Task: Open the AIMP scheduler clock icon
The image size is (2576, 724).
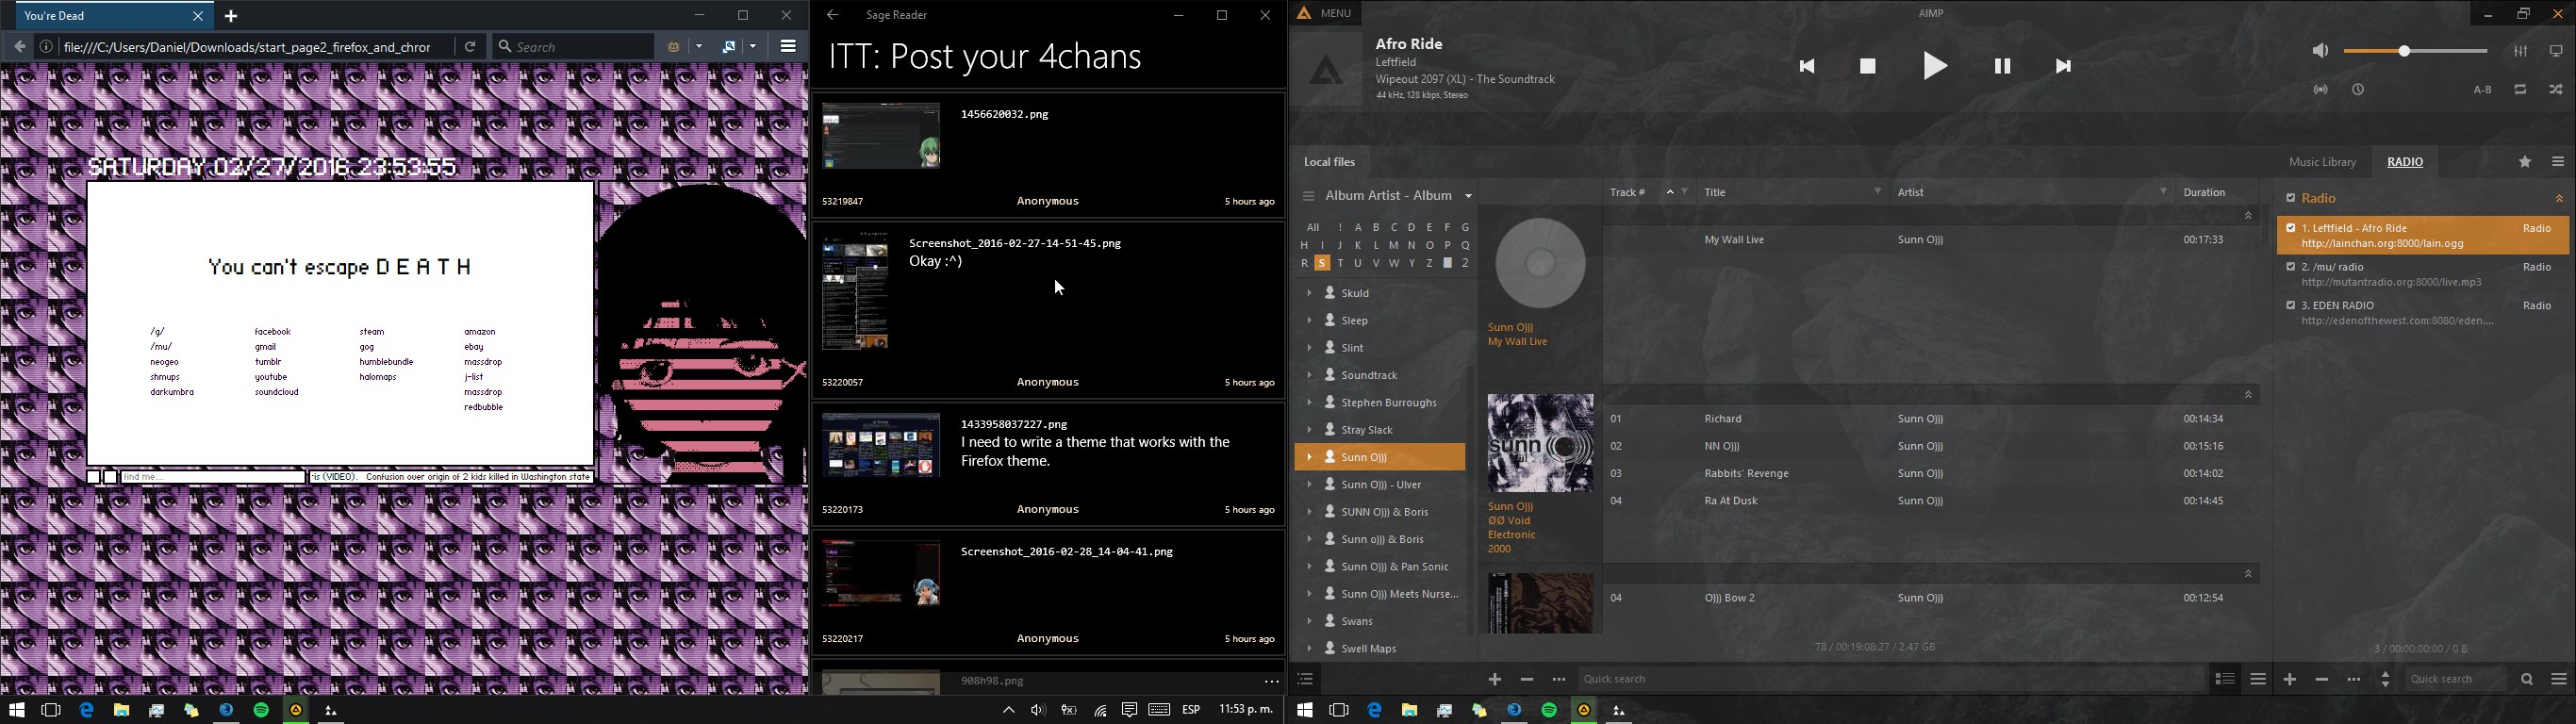Action: tap(2358, 90)
